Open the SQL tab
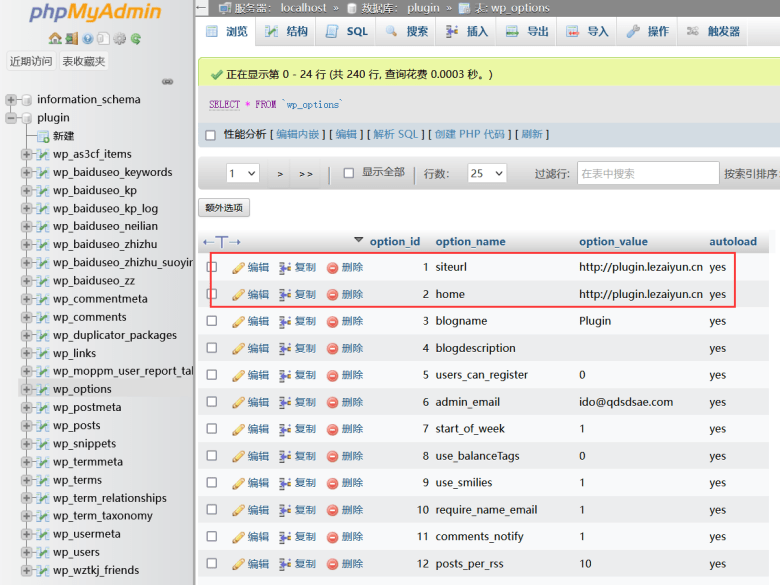 [x=347, y=32]
